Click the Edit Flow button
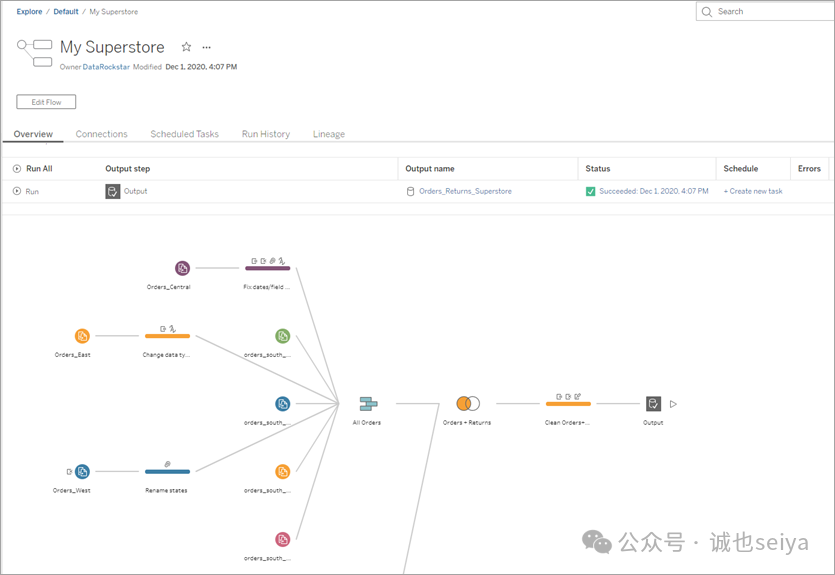 (x=46, y=102)
